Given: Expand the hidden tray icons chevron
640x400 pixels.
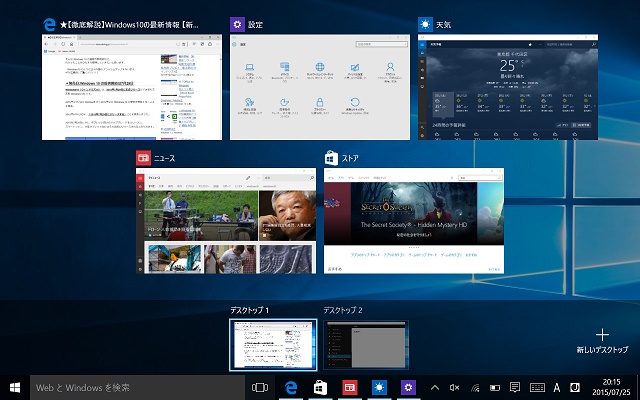Looking at the screenshot, I should tap(435, 388).
